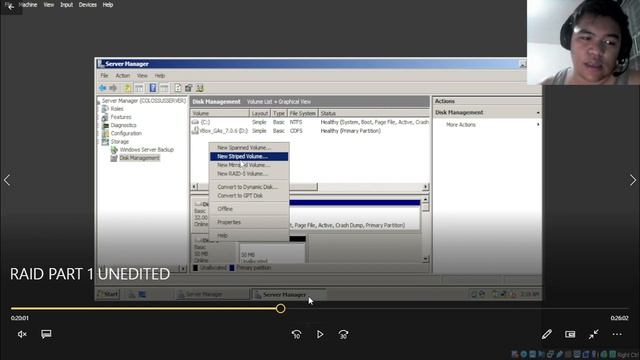640x360 pixels.
Task: Open the three-dot more options menu
Action: point(617,334)
